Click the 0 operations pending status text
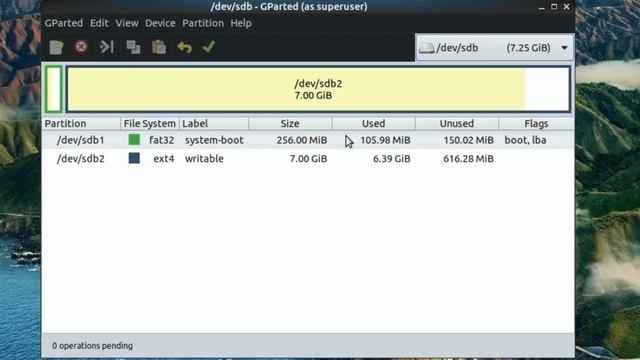Viewport: 640px width, 360px height. tap(92, 346)
